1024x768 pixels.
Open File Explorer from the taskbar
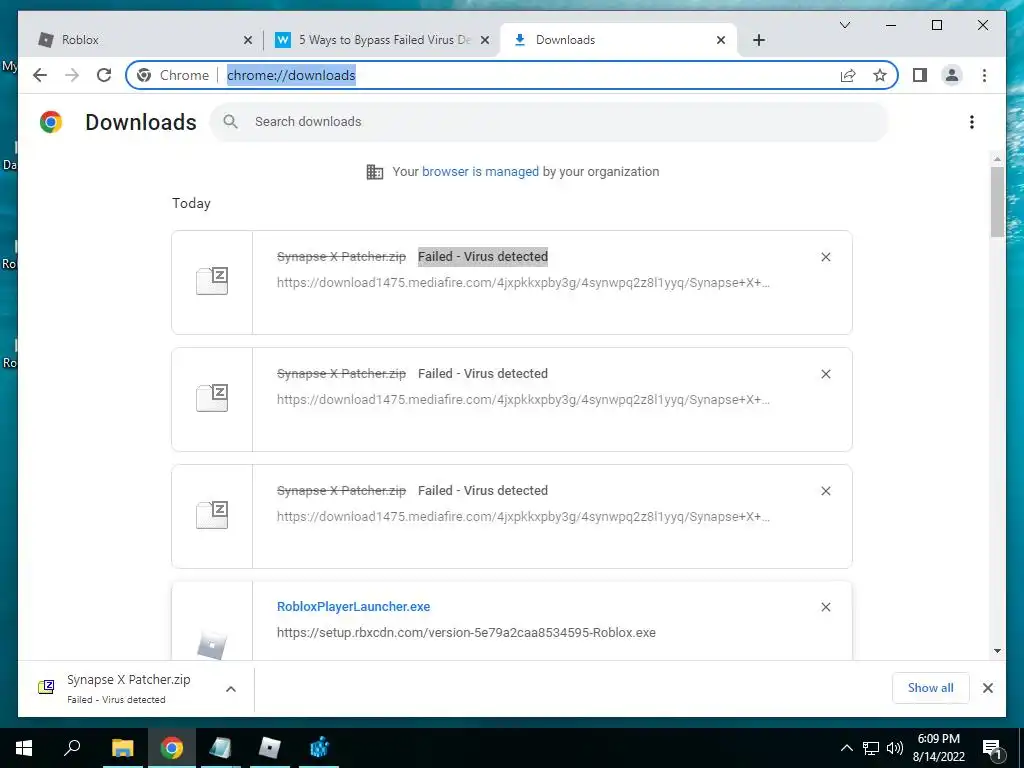click(122, 748)
